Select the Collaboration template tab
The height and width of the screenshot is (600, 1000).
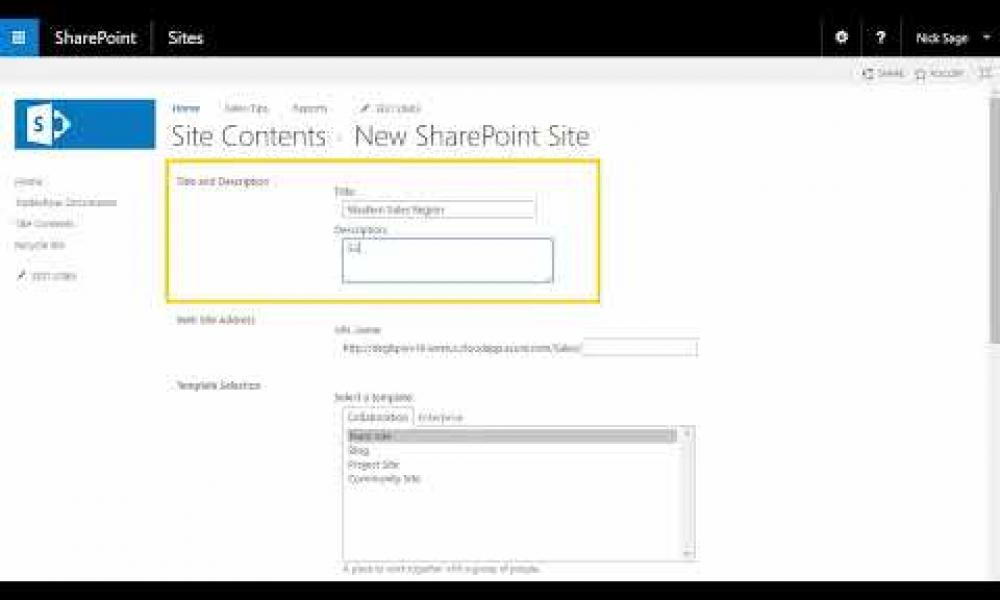[x=378, y=417]
